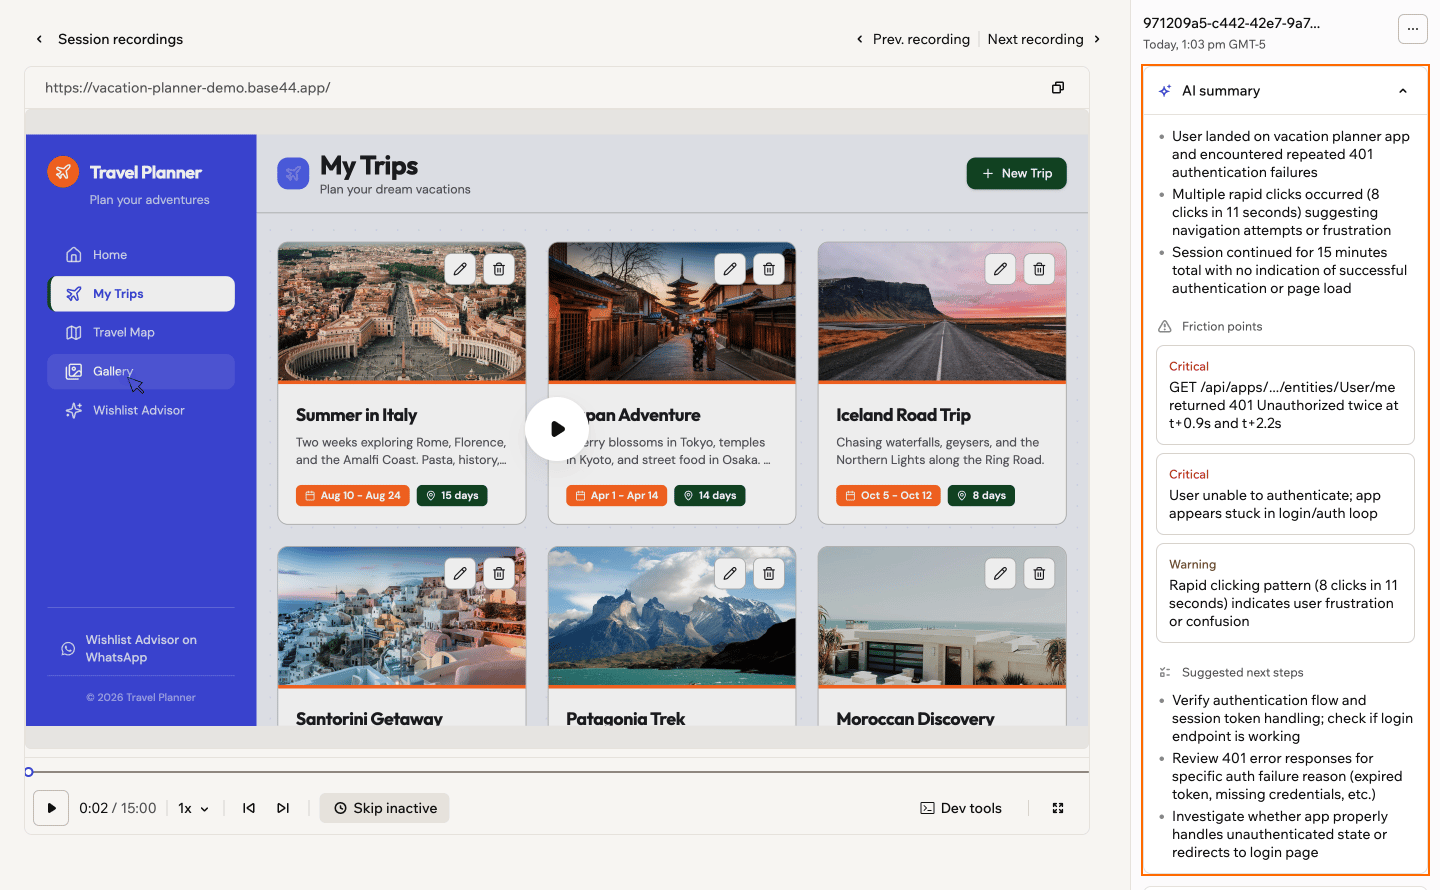Delete the Patagonia Trek trip
Image resolution: width=1440 pixels, height=890 pixels.
pyautogui.click(x=769, y=574)
